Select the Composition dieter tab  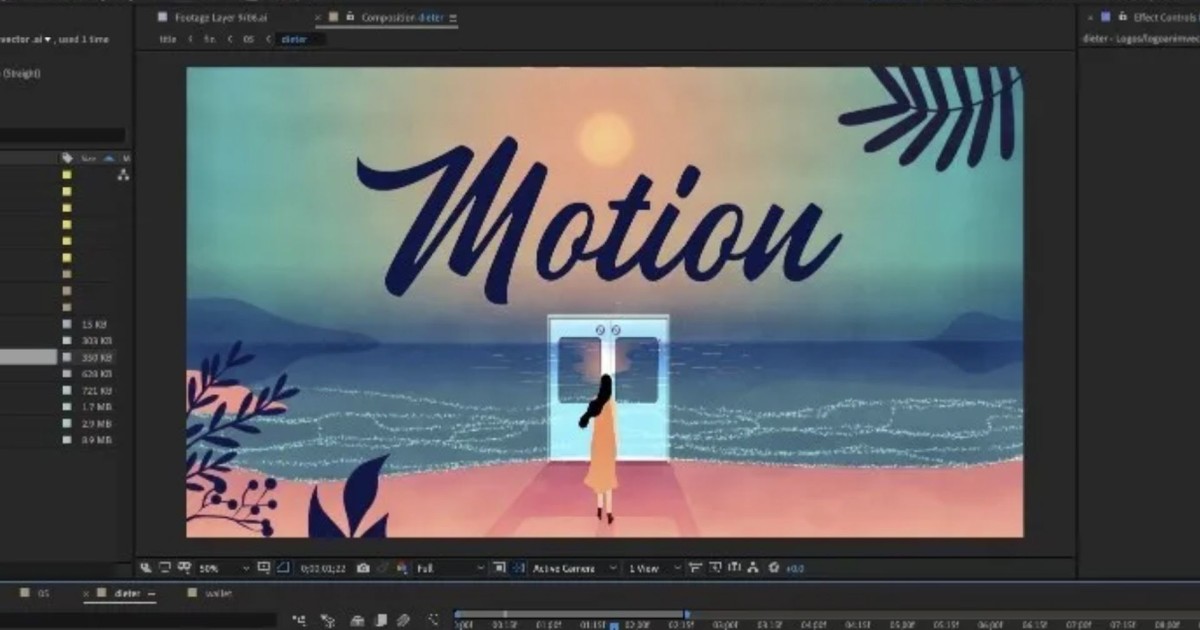(x=401, y=18)
